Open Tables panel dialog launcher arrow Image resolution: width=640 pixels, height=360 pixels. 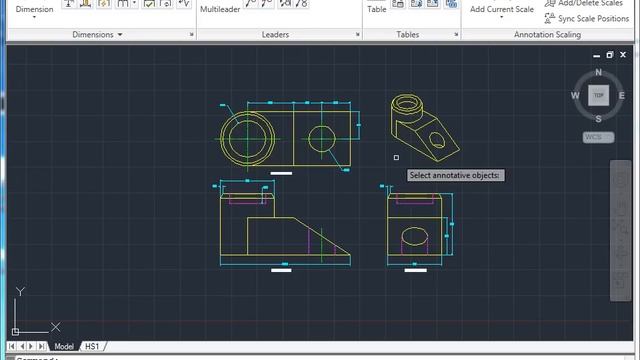[x=456, y=35]
